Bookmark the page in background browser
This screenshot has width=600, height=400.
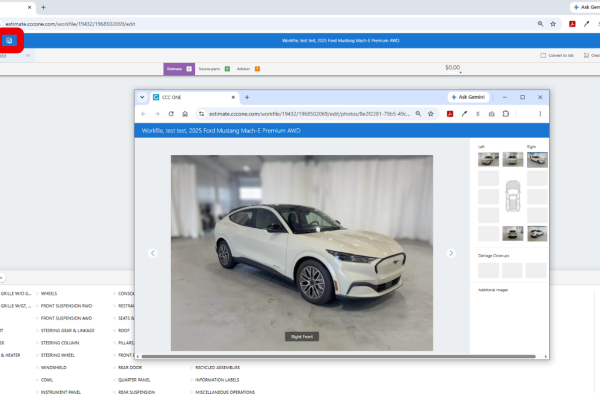click(x=553, y=24)
